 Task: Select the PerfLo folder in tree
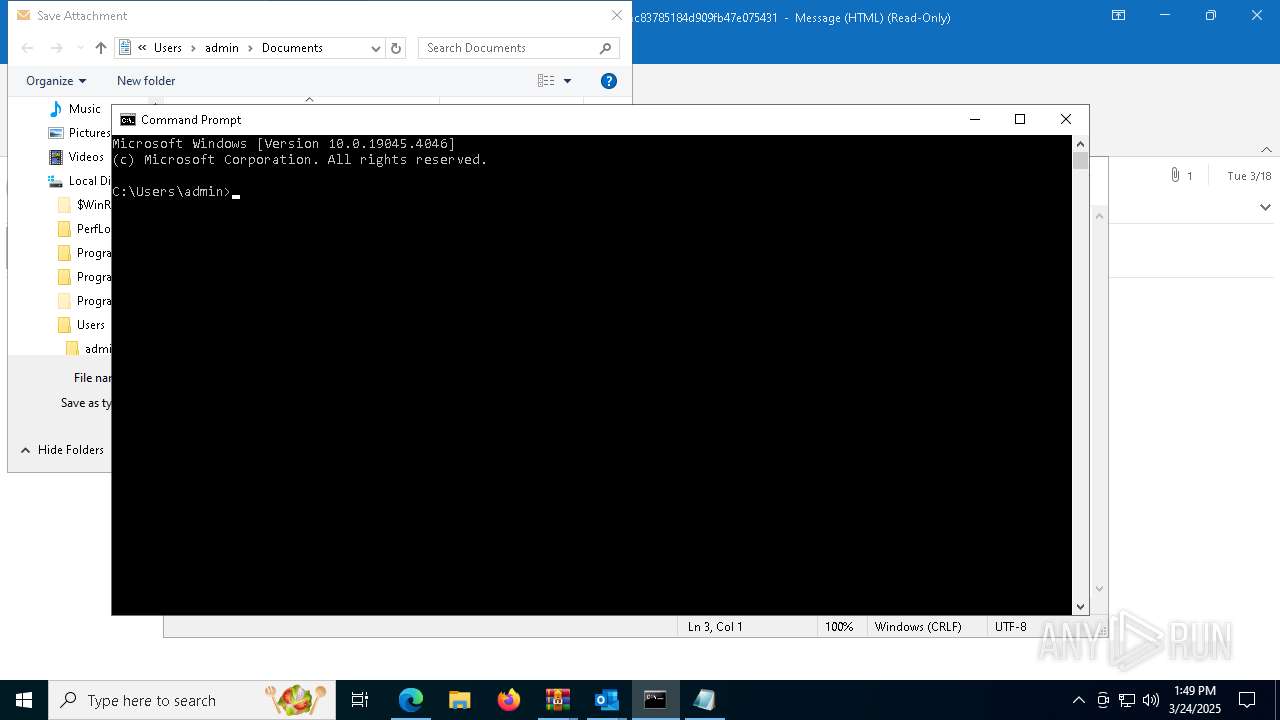tap(86, 229)
